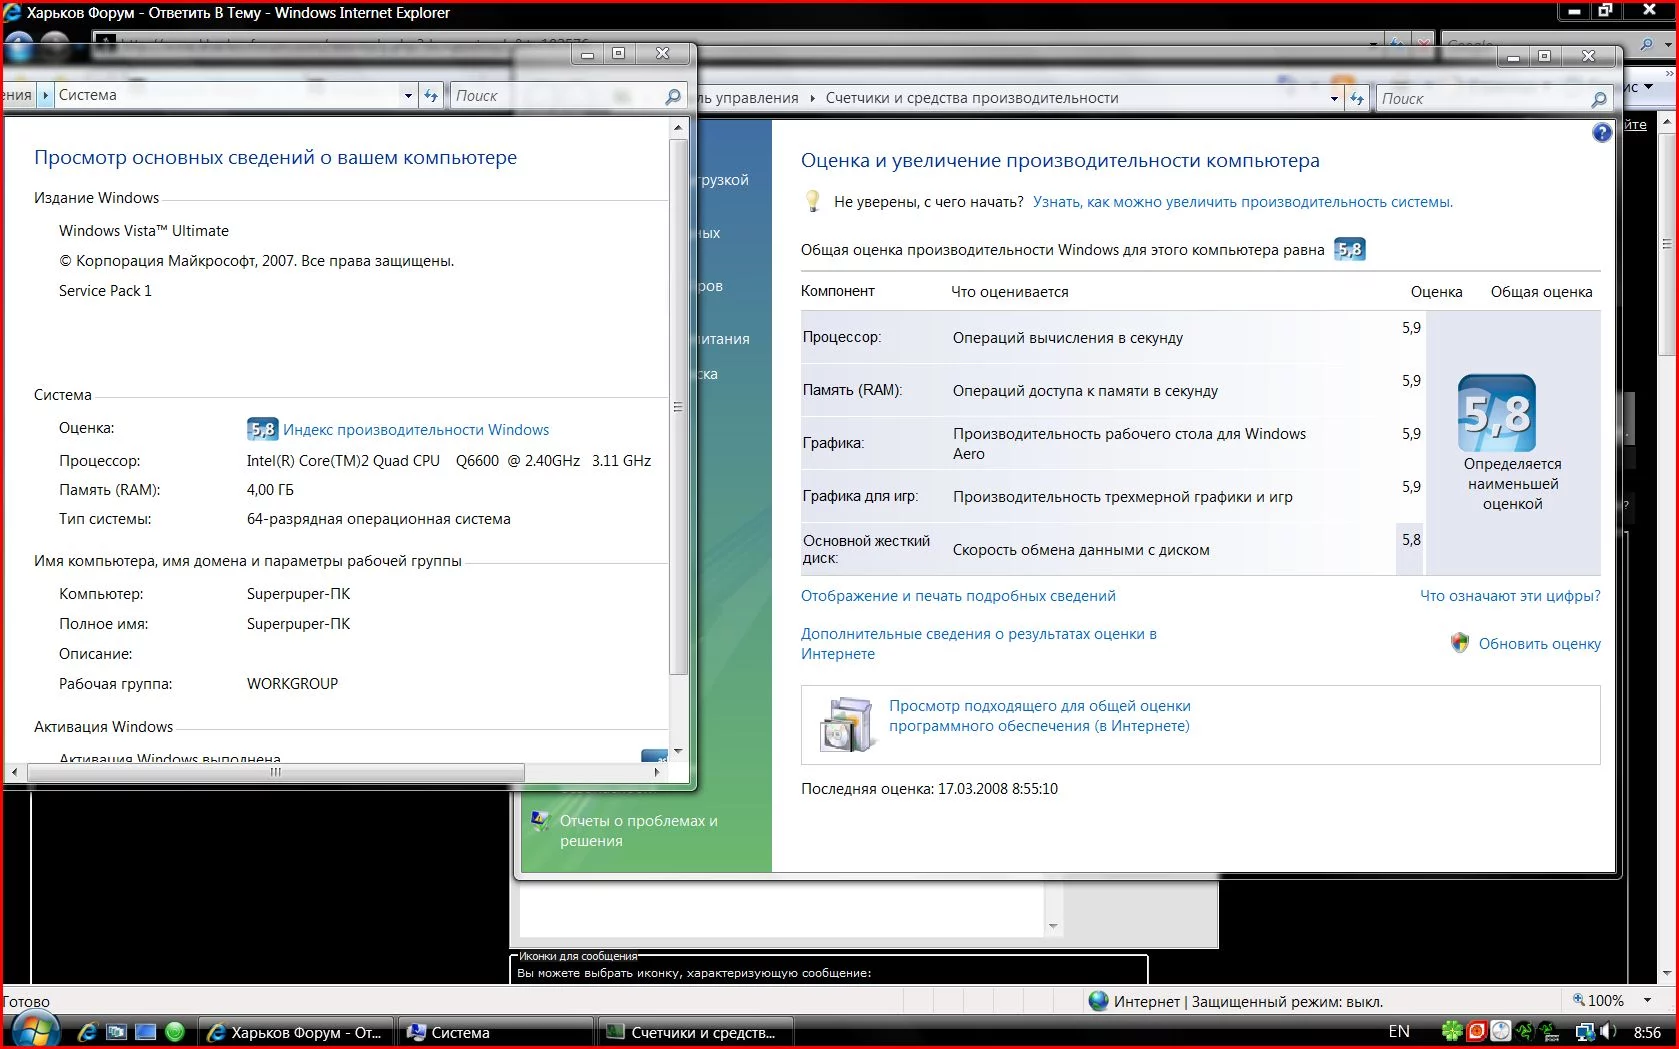1679x1049 pixels.
Task: Click Обновить оценку link
Action: click(1540, 644)
